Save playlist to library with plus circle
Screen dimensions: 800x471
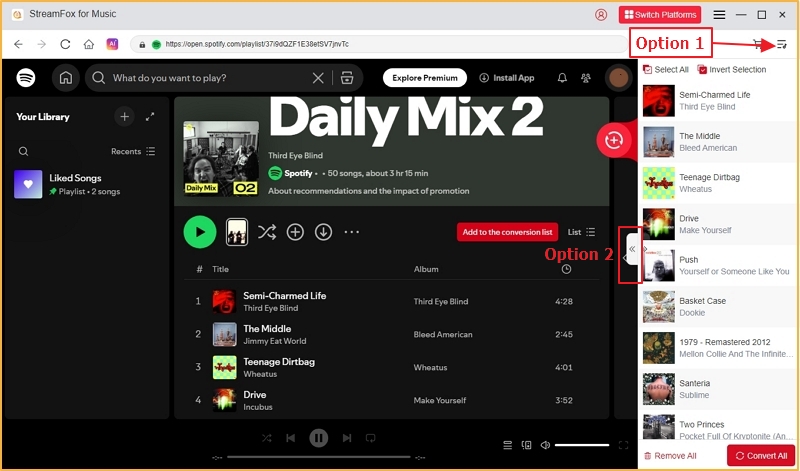coord(295,232)
